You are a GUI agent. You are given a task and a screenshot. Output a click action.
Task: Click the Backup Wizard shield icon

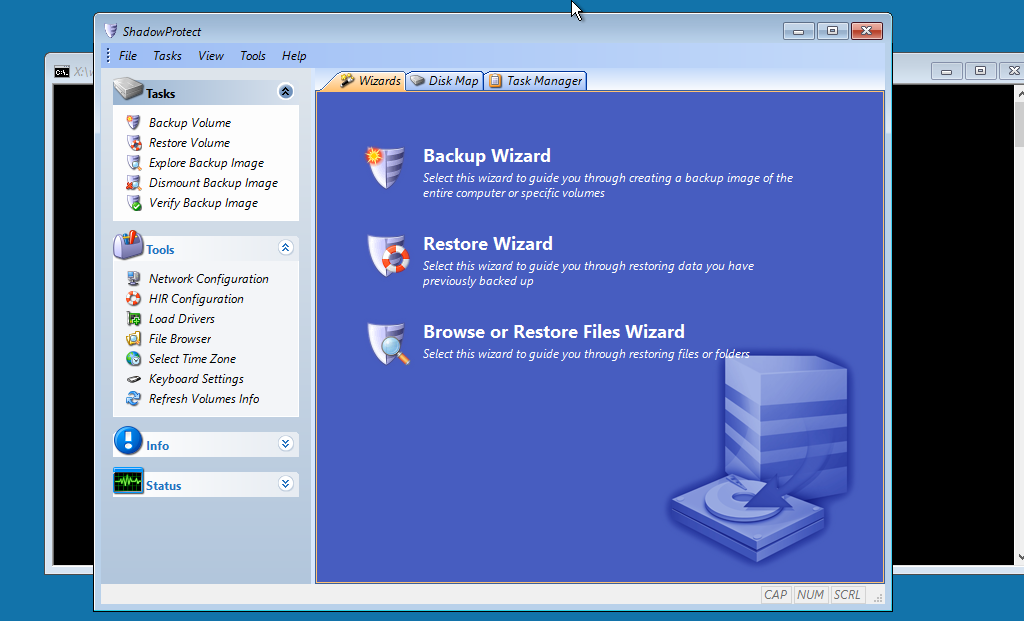click(384, 167)
